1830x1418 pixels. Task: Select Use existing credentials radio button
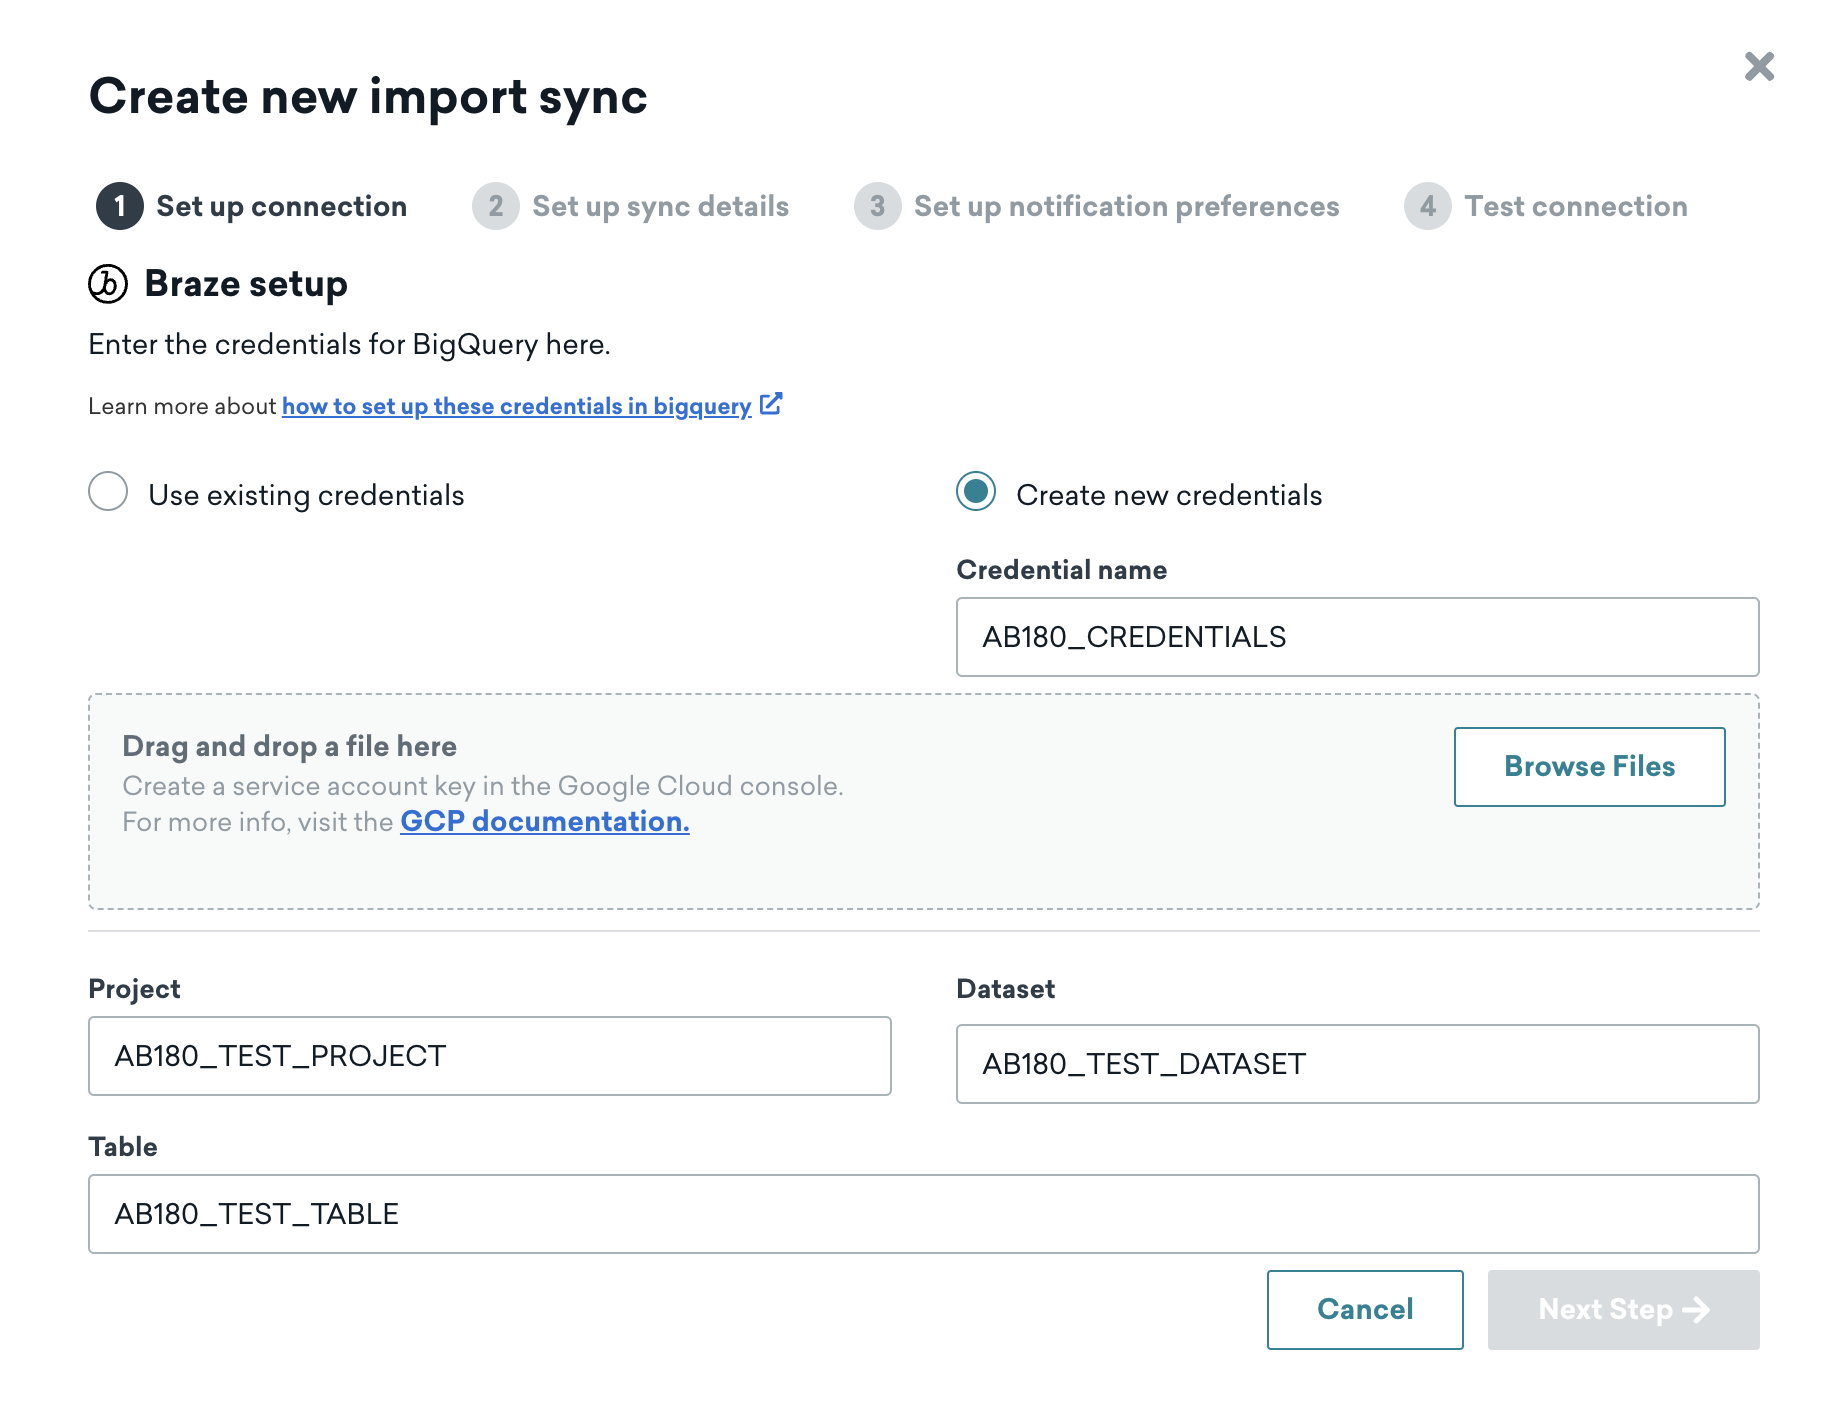click(108, 492)
